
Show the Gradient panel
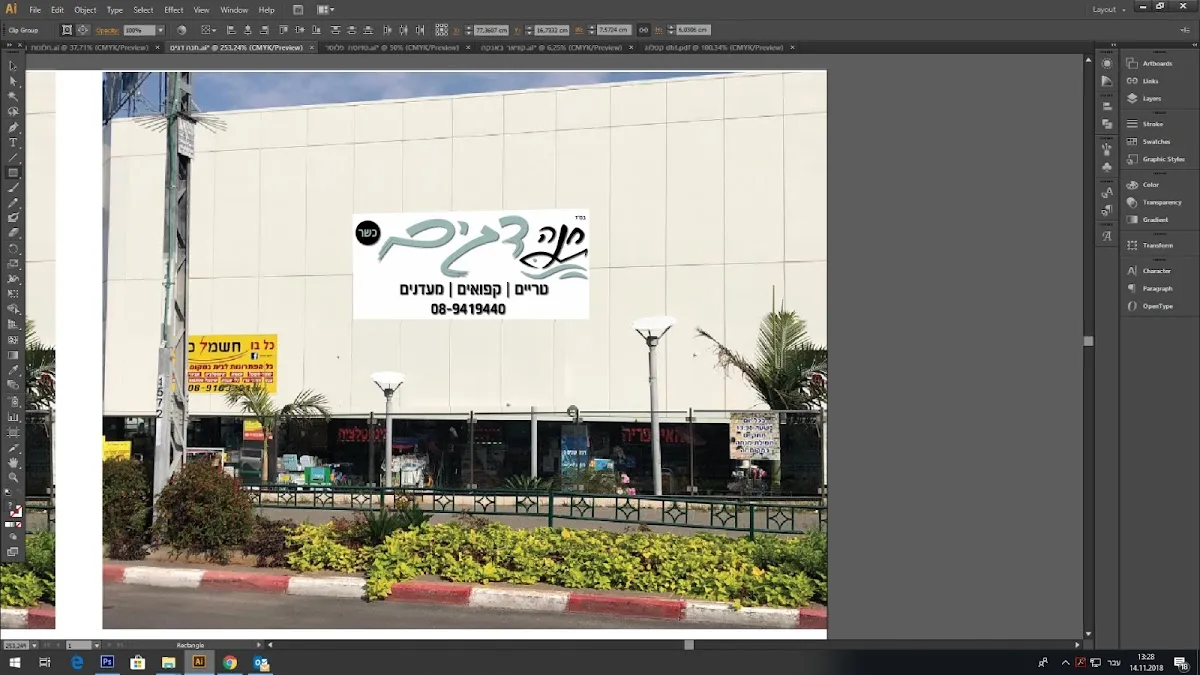(x=1155, y=219)
